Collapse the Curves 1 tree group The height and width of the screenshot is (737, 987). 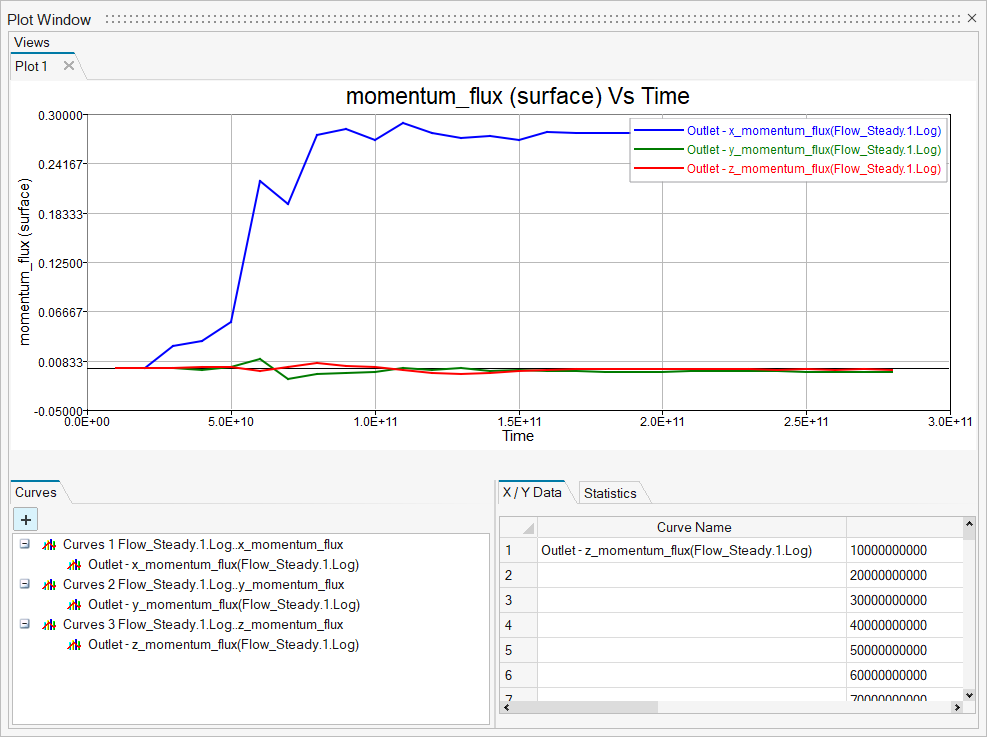(x=24, y=545)
